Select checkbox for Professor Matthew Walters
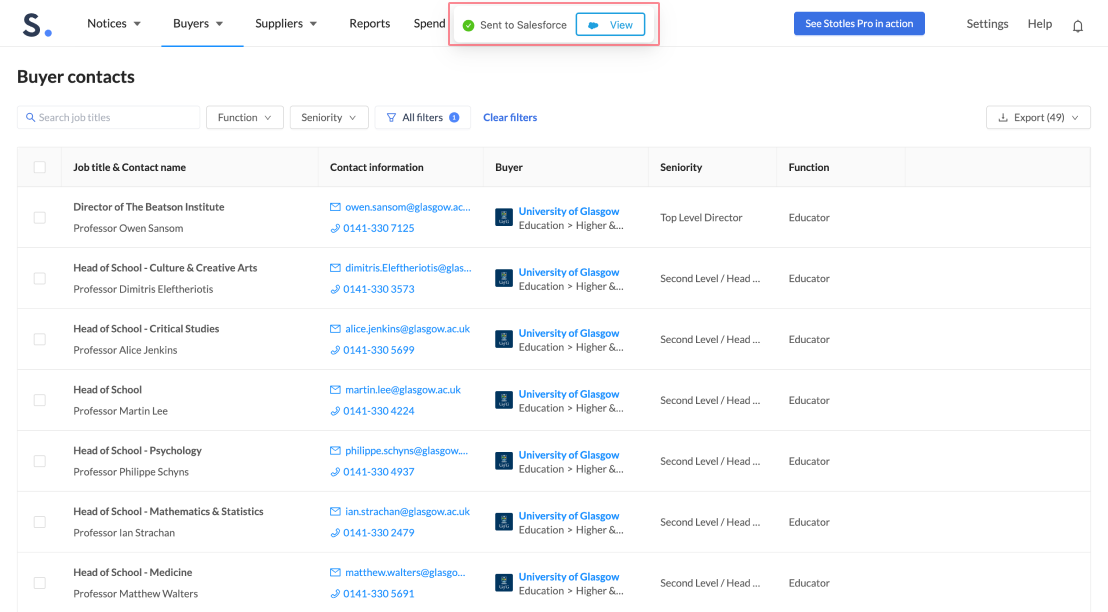This screenshot has width=1108, height=612. (40, 583)
